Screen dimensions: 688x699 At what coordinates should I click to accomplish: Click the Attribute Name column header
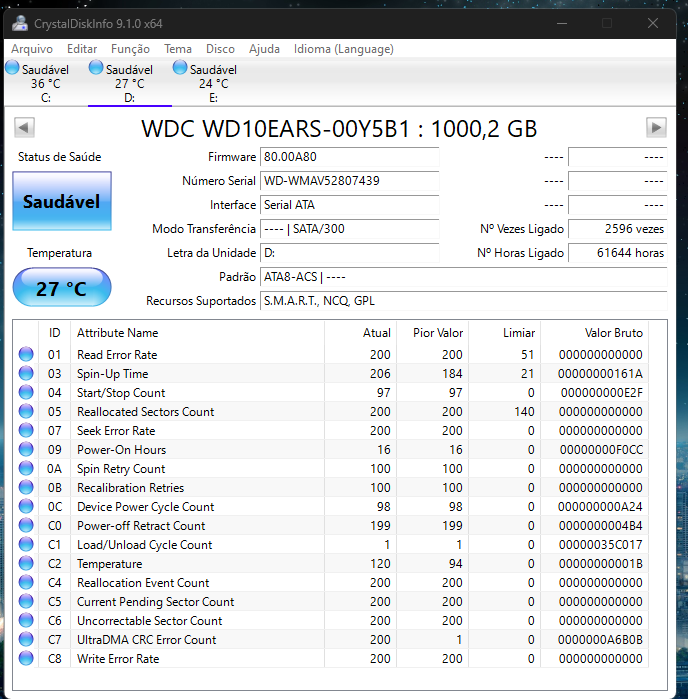[198, 333]
